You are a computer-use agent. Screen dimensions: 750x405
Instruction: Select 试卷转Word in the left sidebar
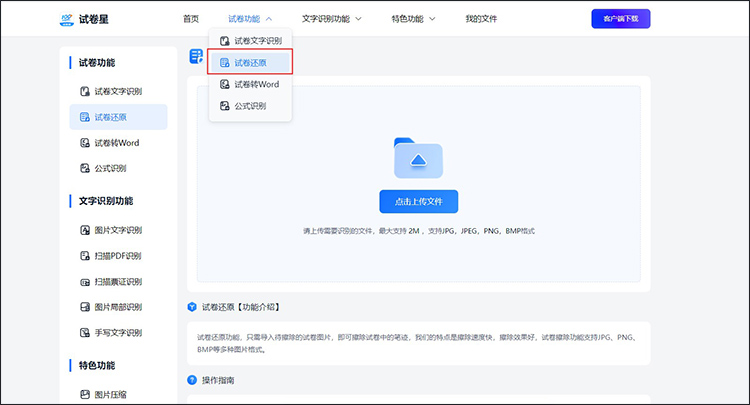click(118, 142)
